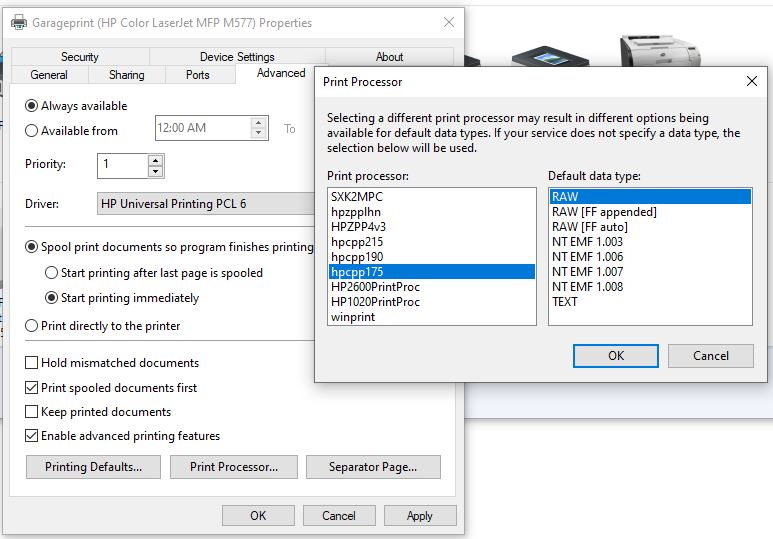Click Cancel in Print Processor dialog
Screen dimensions: 773x539
tap(711, 356)
